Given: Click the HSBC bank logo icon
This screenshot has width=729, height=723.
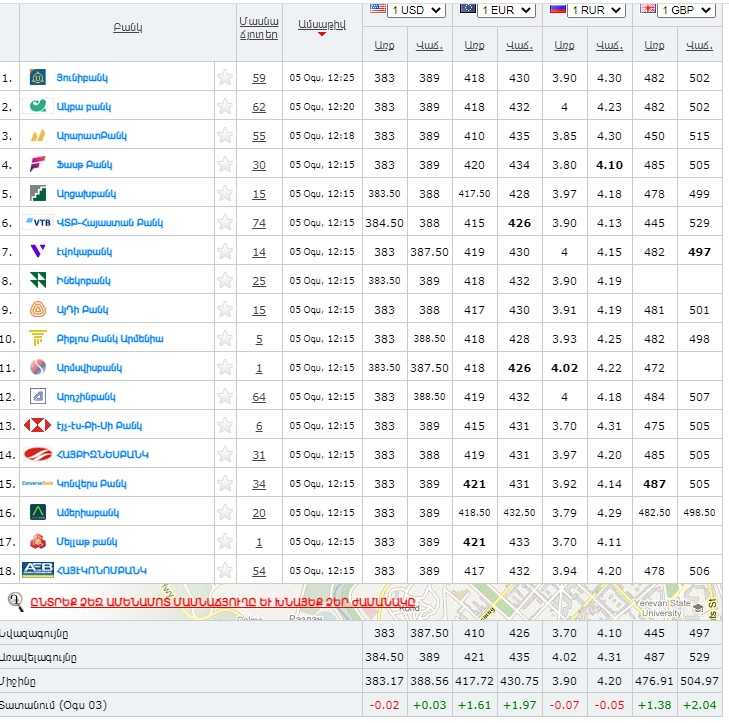Looking at the screenshot, I should pyautogui.click(x=37, y=426).
